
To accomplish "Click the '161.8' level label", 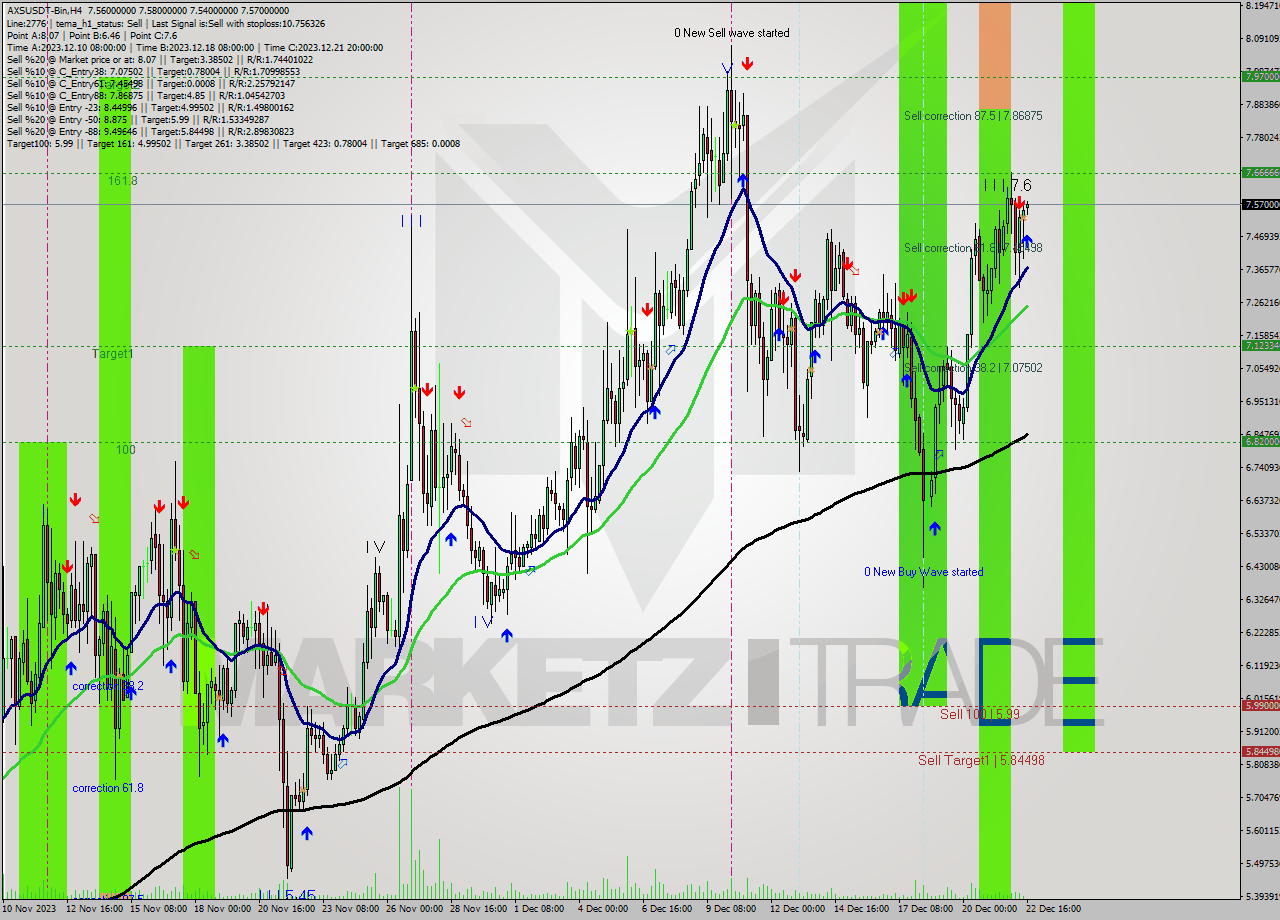I will tap(123, 180).
